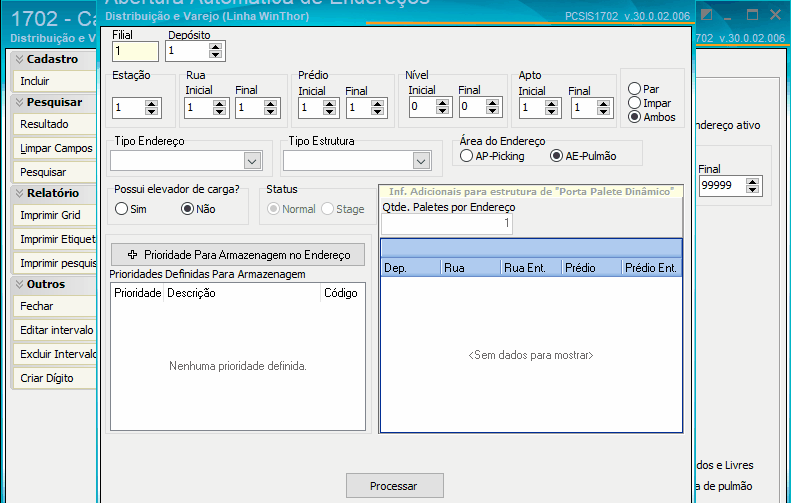Click the Depósito spinner arrows

[x=215, y=51]
